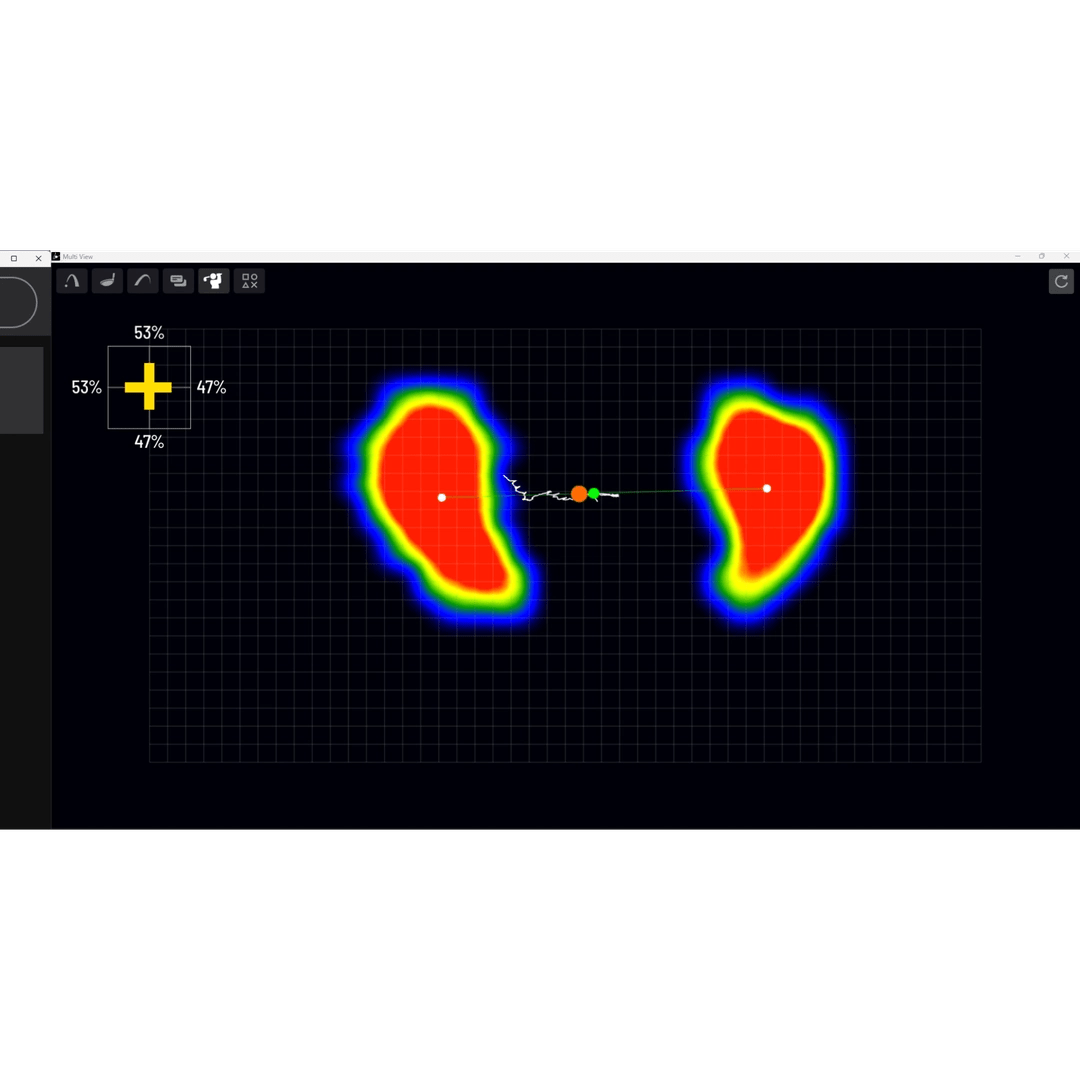Click the 53% label above balance box
The height and width of the screenshot is (1080, 1080).
tap(149, 333)
